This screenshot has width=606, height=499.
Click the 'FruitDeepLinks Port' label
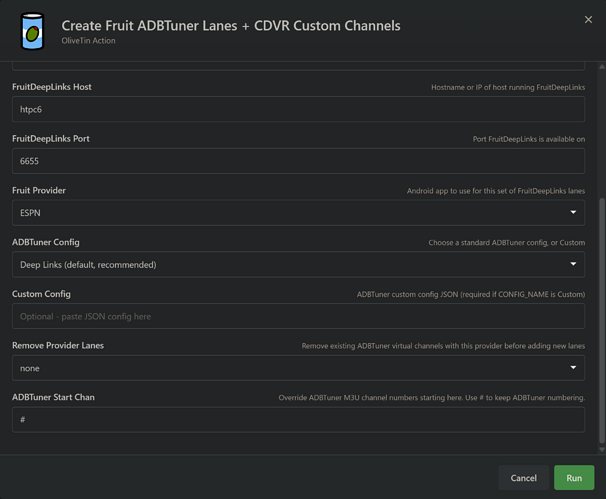(x=51, y=139)
